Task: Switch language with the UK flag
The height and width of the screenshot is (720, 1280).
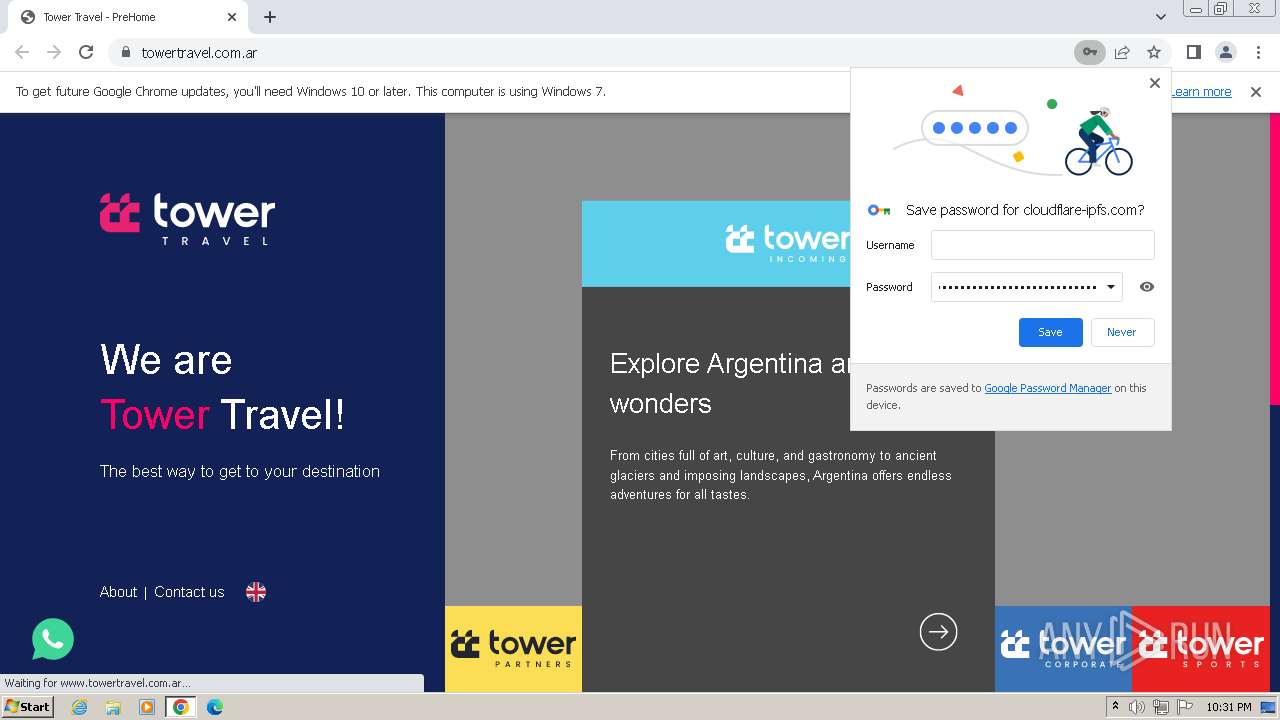Action: [x=256, y=592]
